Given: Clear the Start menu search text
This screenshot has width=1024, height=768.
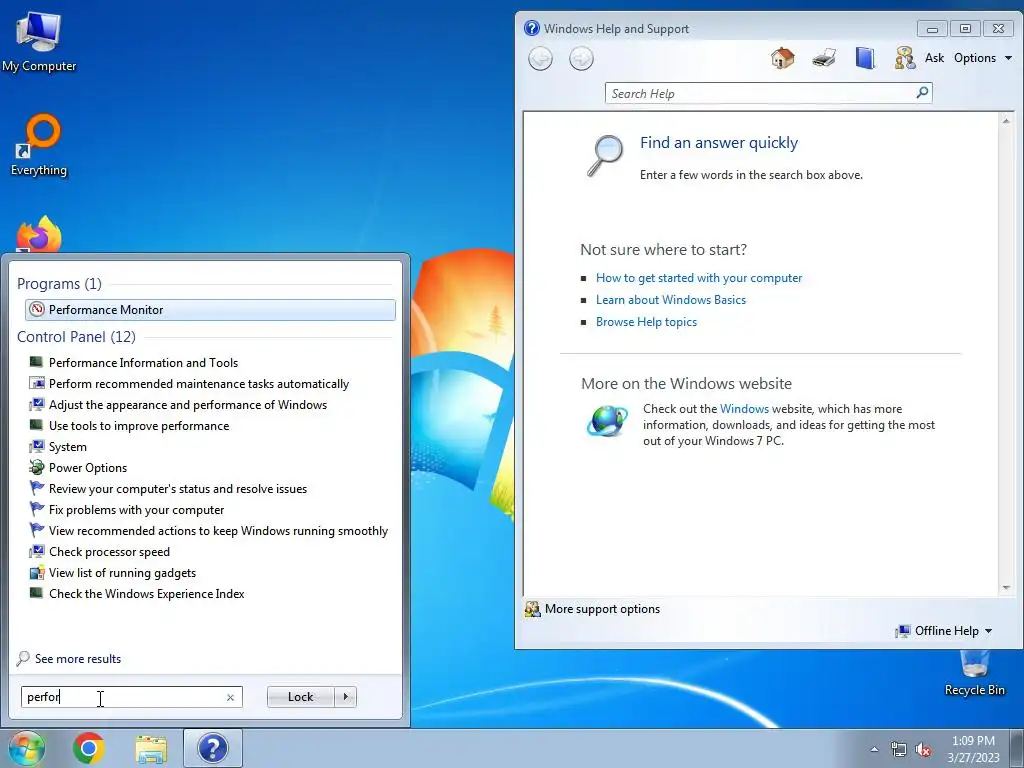Looking at the screenshot, I should (230, 697).
